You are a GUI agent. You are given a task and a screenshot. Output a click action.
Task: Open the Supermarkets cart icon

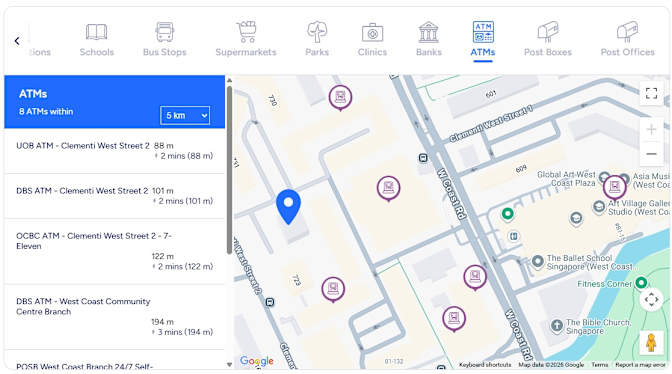click(x=246, y=32)
